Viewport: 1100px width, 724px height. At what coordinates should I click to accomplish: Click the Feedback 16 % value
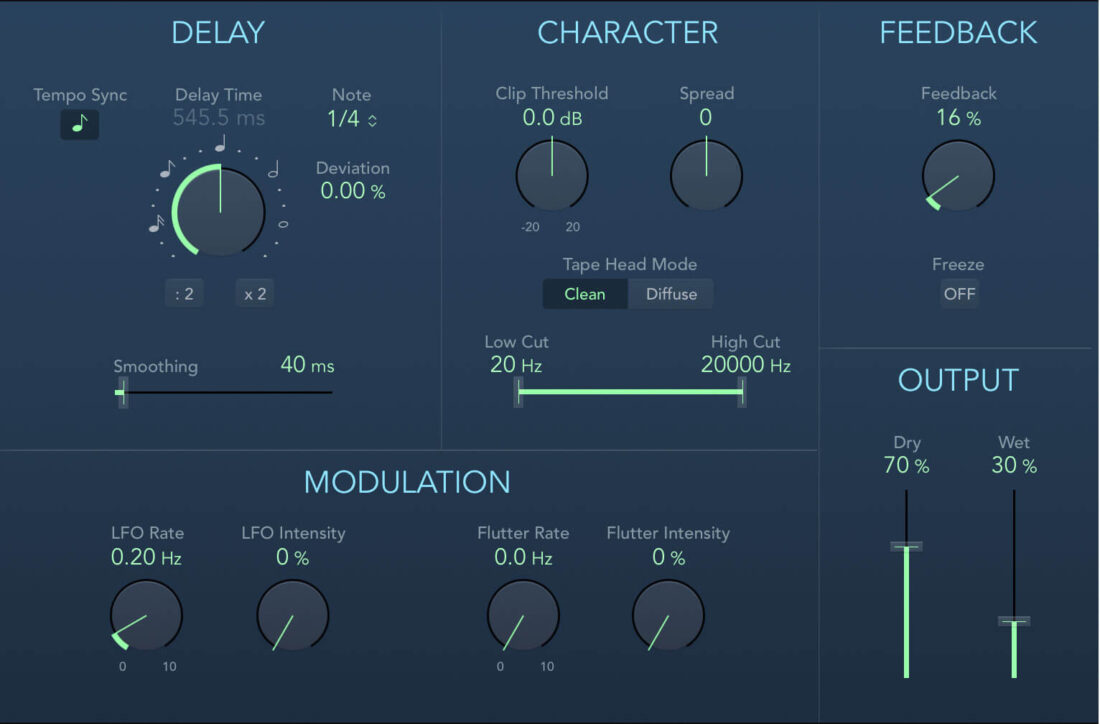pos(958,118)
